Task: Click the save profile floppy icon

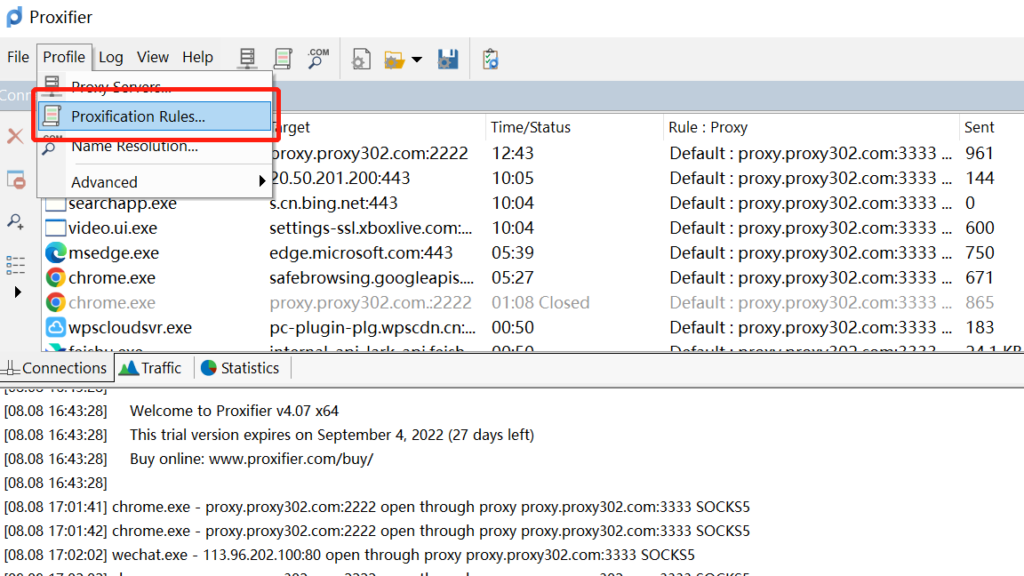Action: [x=448, y=59]
